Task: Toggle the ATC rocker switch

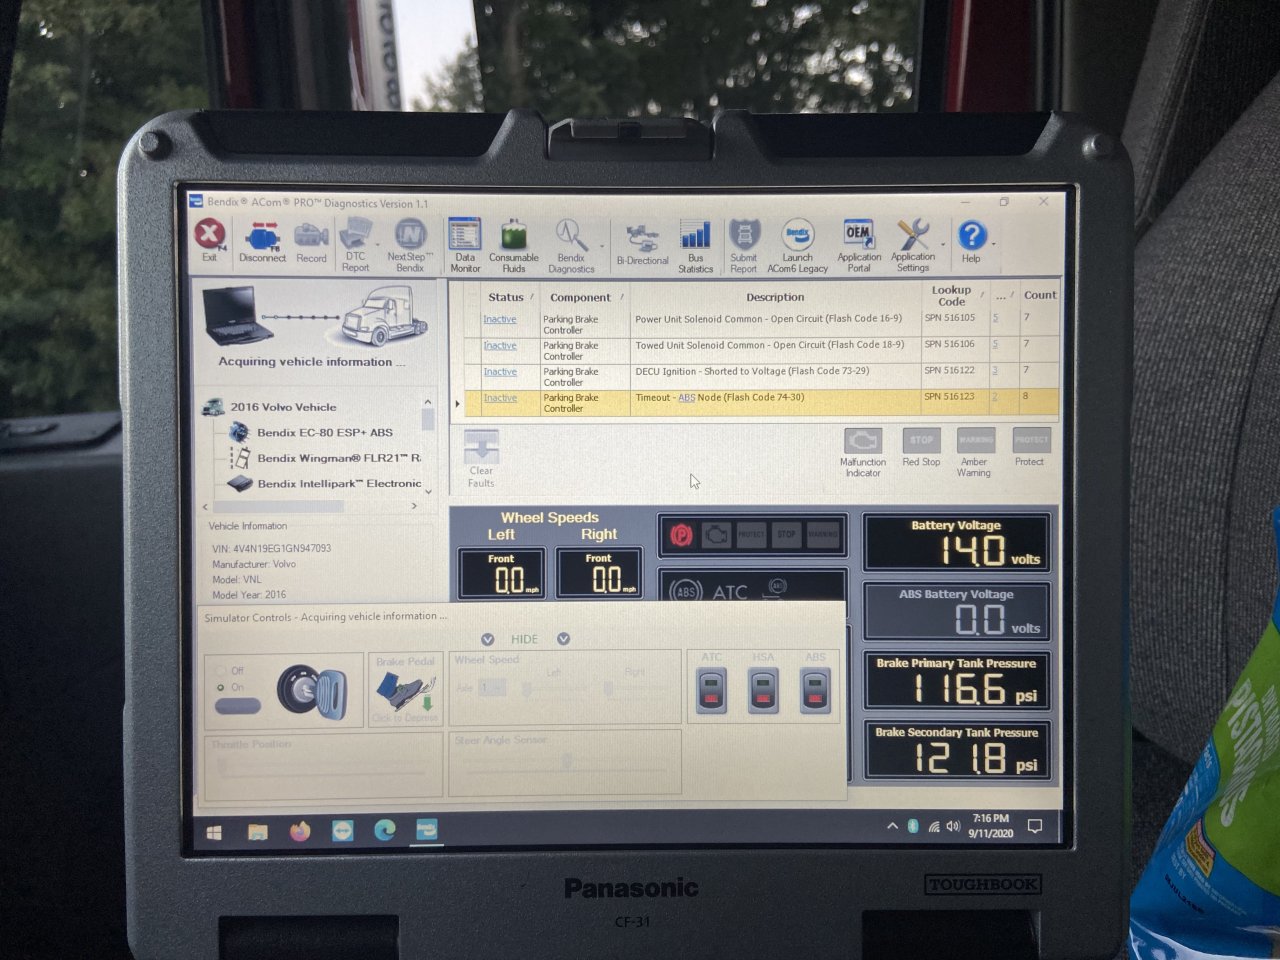Action: click(711, 691)
